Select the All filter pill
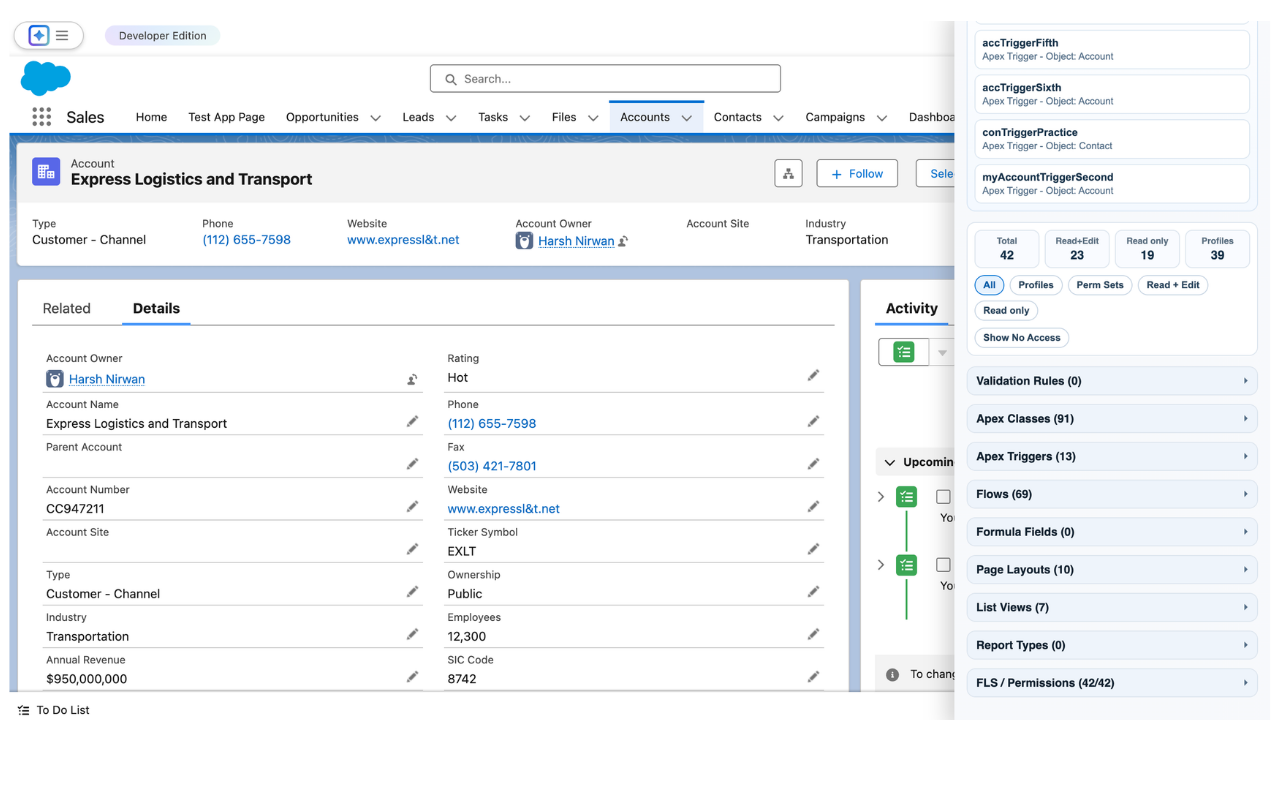 989,285
